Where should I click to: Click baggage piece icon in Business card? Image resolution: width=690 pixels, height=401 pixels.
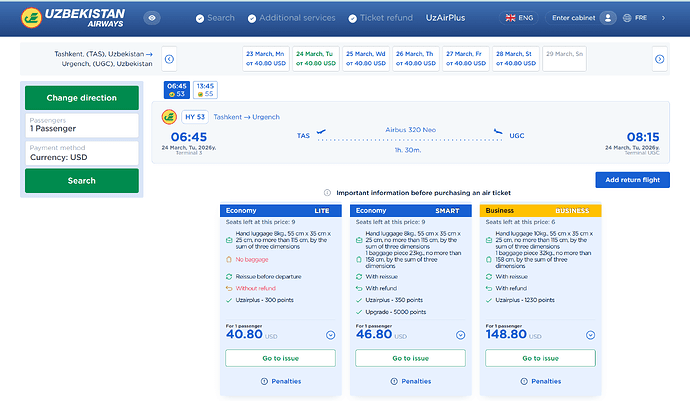click(x=488, y=260)
